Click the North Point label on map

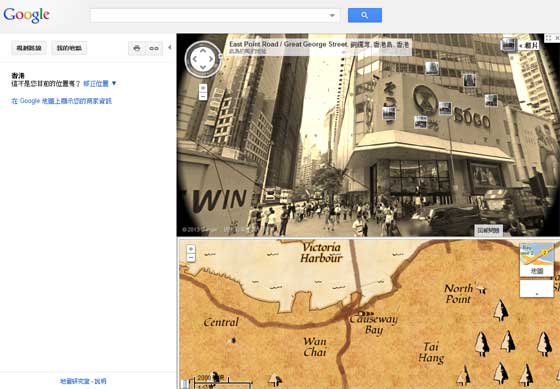(459, 294)
